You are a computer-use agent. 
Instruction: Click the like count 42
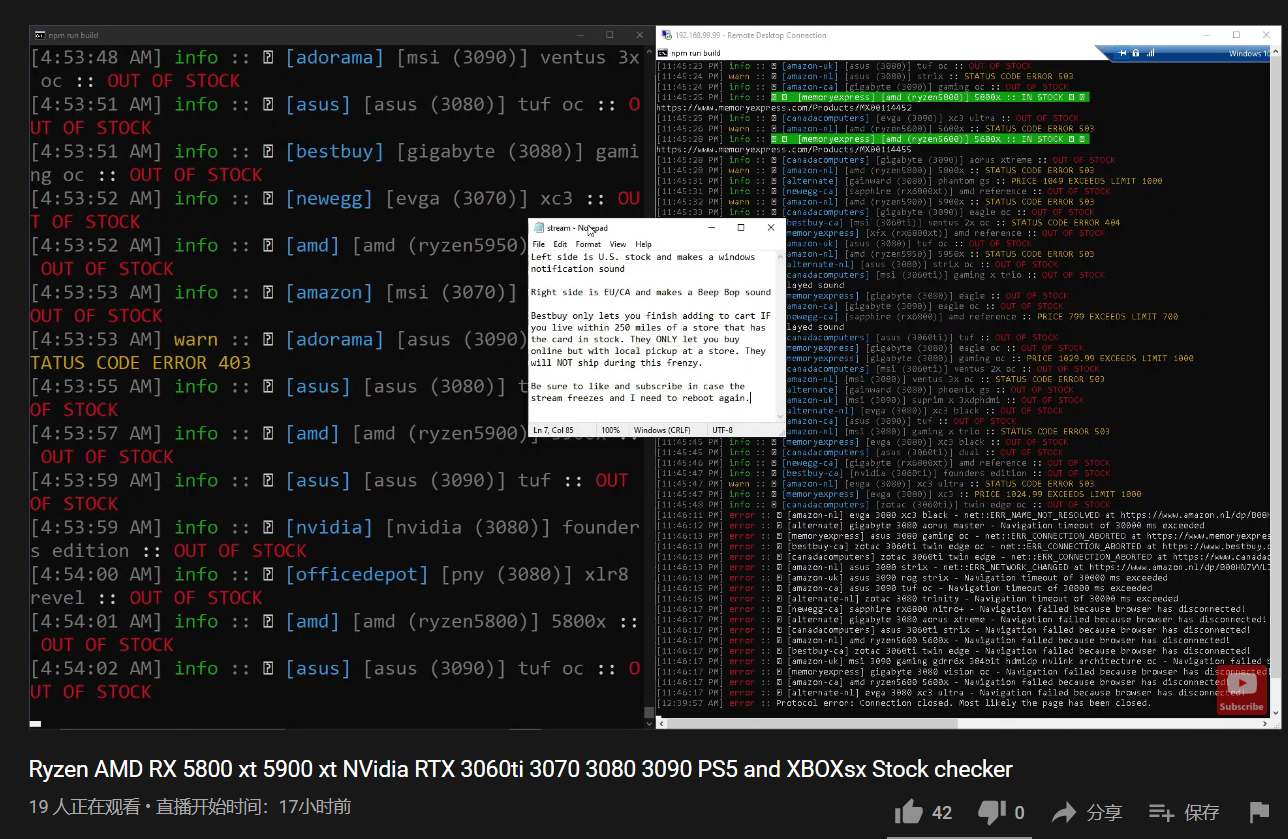[942, 813]
